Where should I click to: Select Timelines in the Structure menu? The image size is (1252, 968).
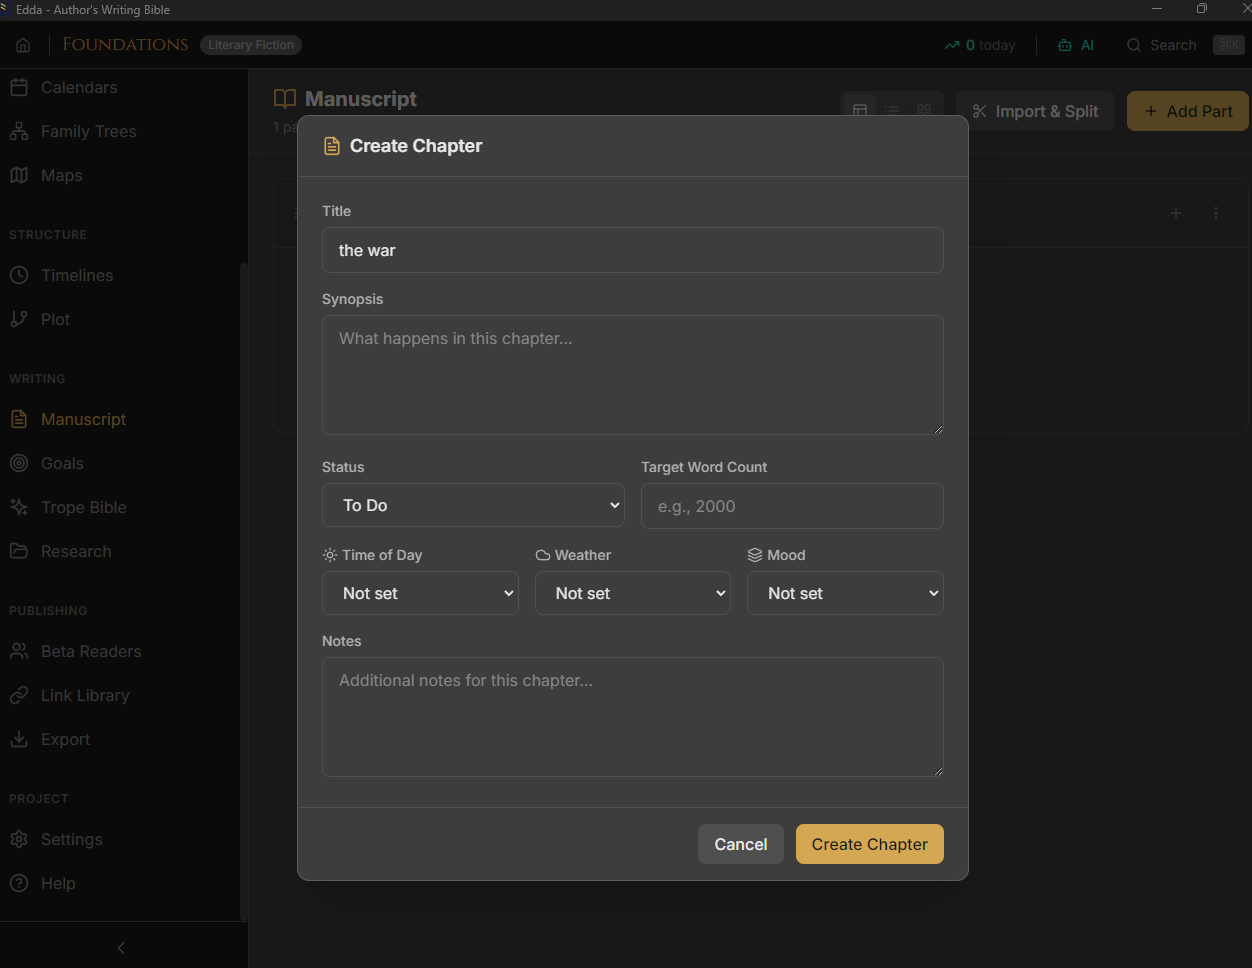coord(76,275)
